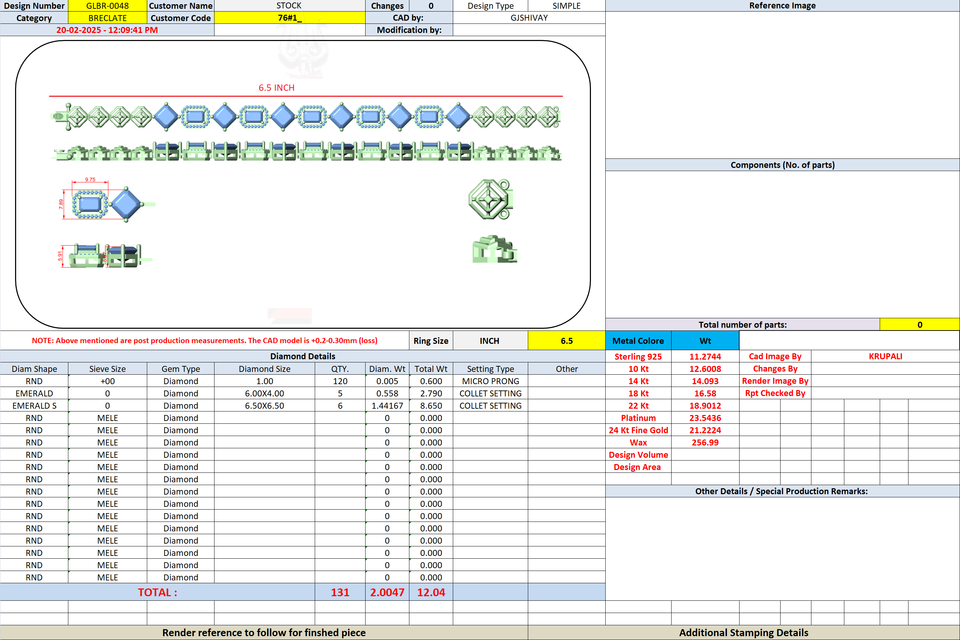Select Other Details / Special Production Remarks header

point(781,491)
